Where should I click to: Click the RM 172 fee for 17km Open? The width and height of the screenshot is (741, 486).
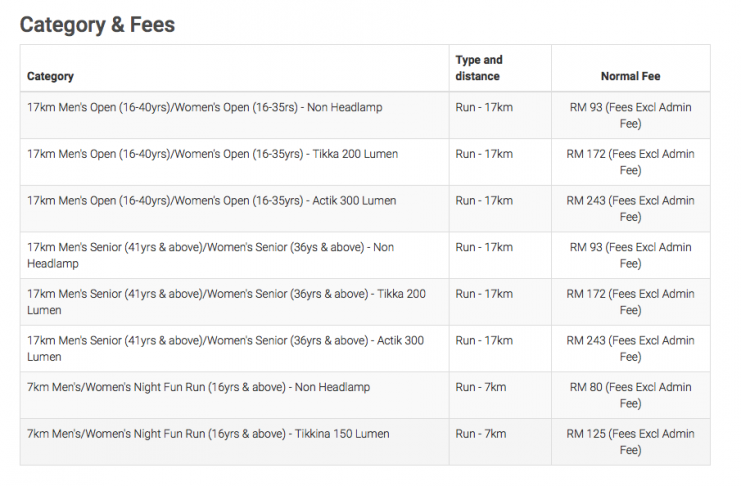point(630,162)
